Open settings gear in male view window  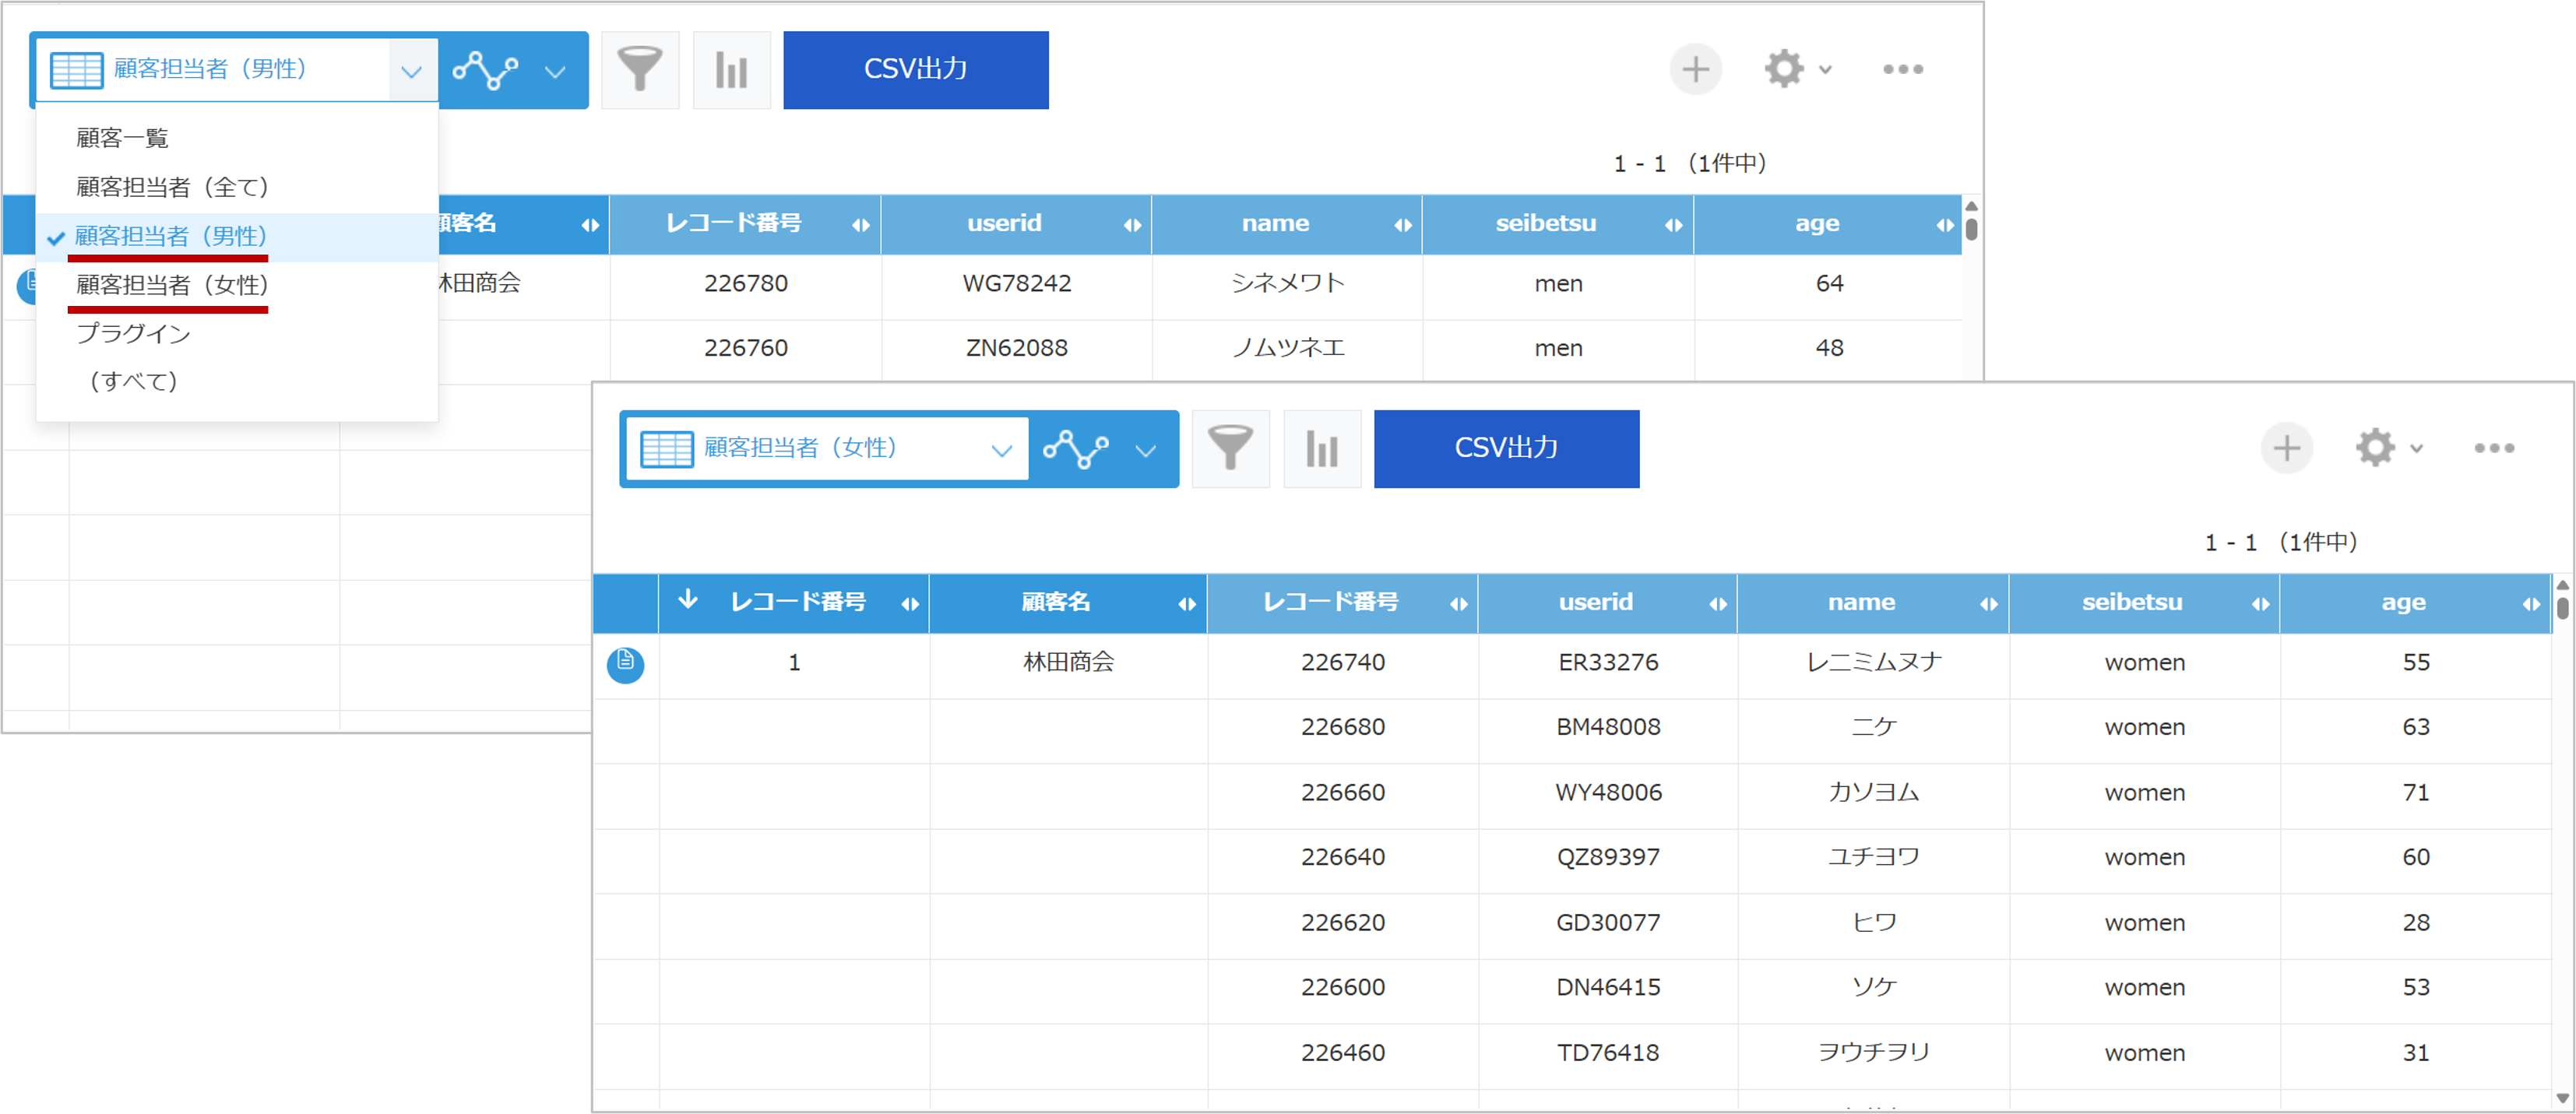tap(1784, 69)
